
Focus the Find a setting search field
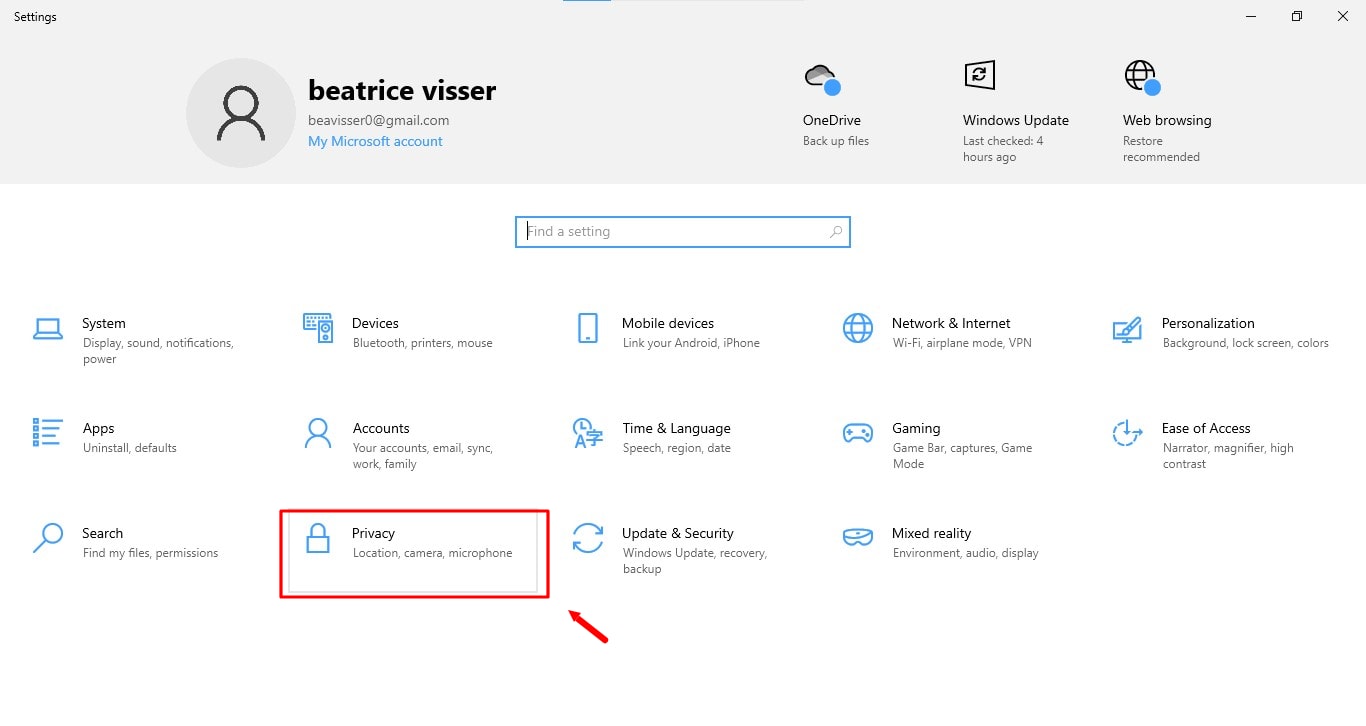pyautogui.click(x=683, y=232)
